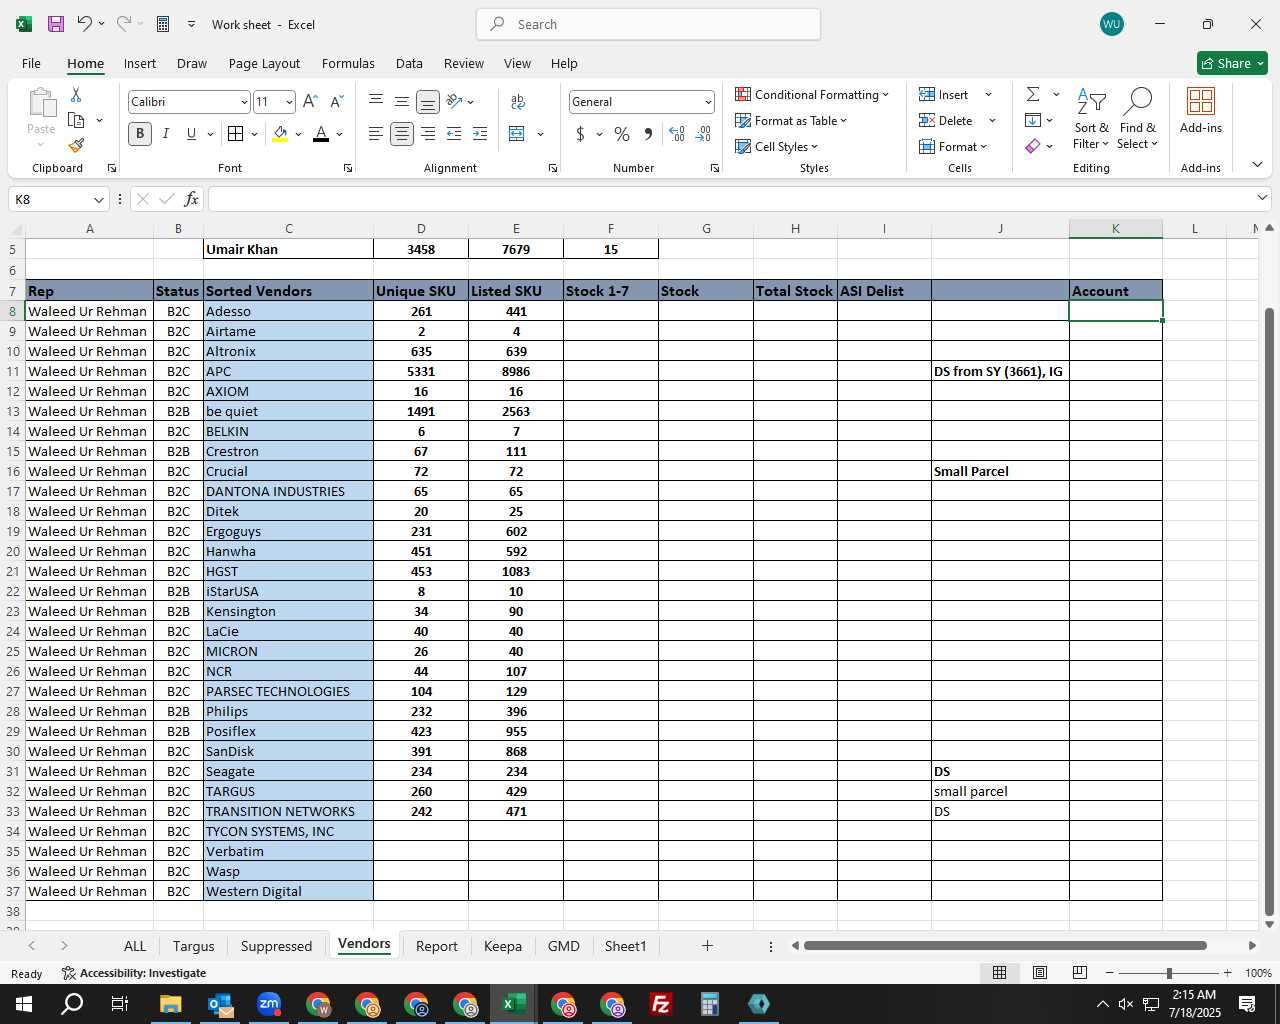Viewport: 1280px width, 1024px height.
Task: Switch to Targus sheet tab
Action: click(193, 946)
